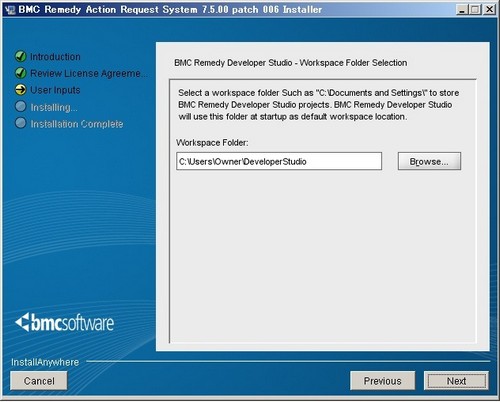Click the installer icon in the title bar
Image resolution: width=500 pixels, height=402 pixels.
pyautogui.click(x=11, y=10)
